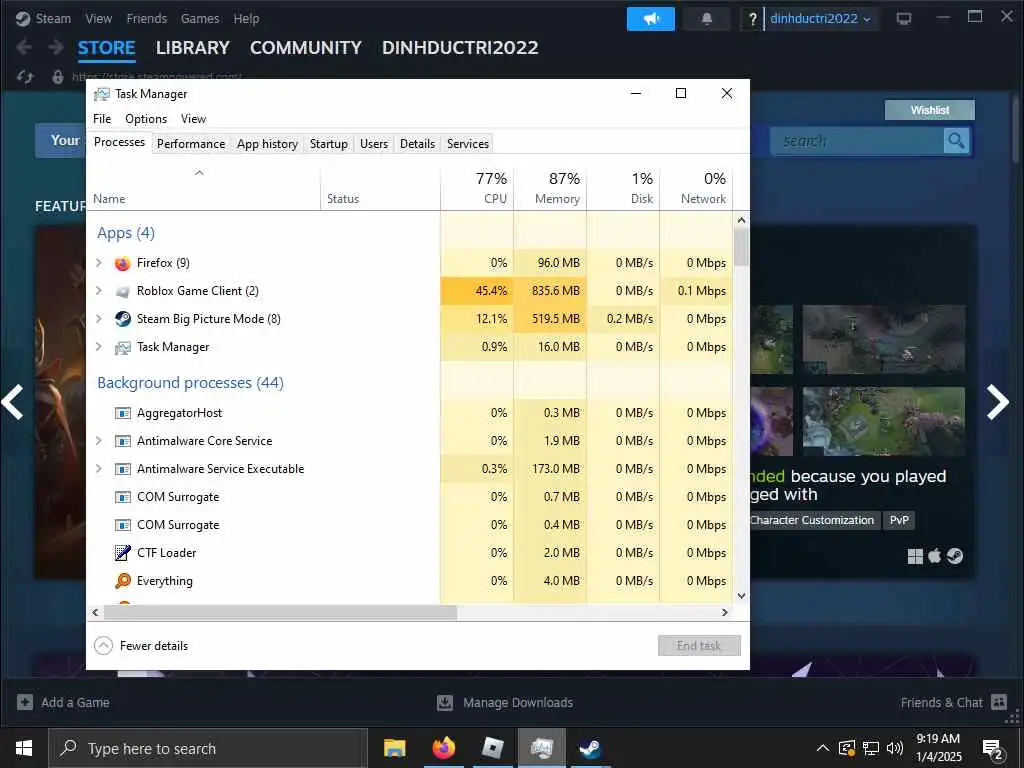Expand the Firefox (9) process group

pyautogui.click(x=99, y=263)
